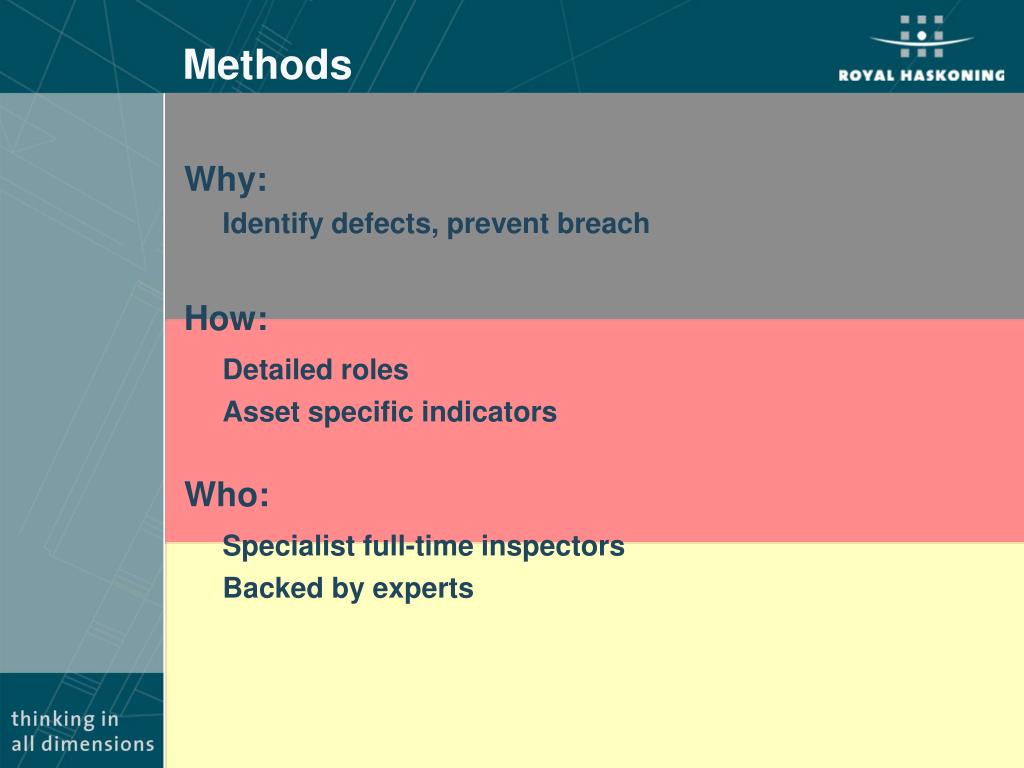Select the Detailed roles bullet
The image size is (1024, 768).
(315, 370)
